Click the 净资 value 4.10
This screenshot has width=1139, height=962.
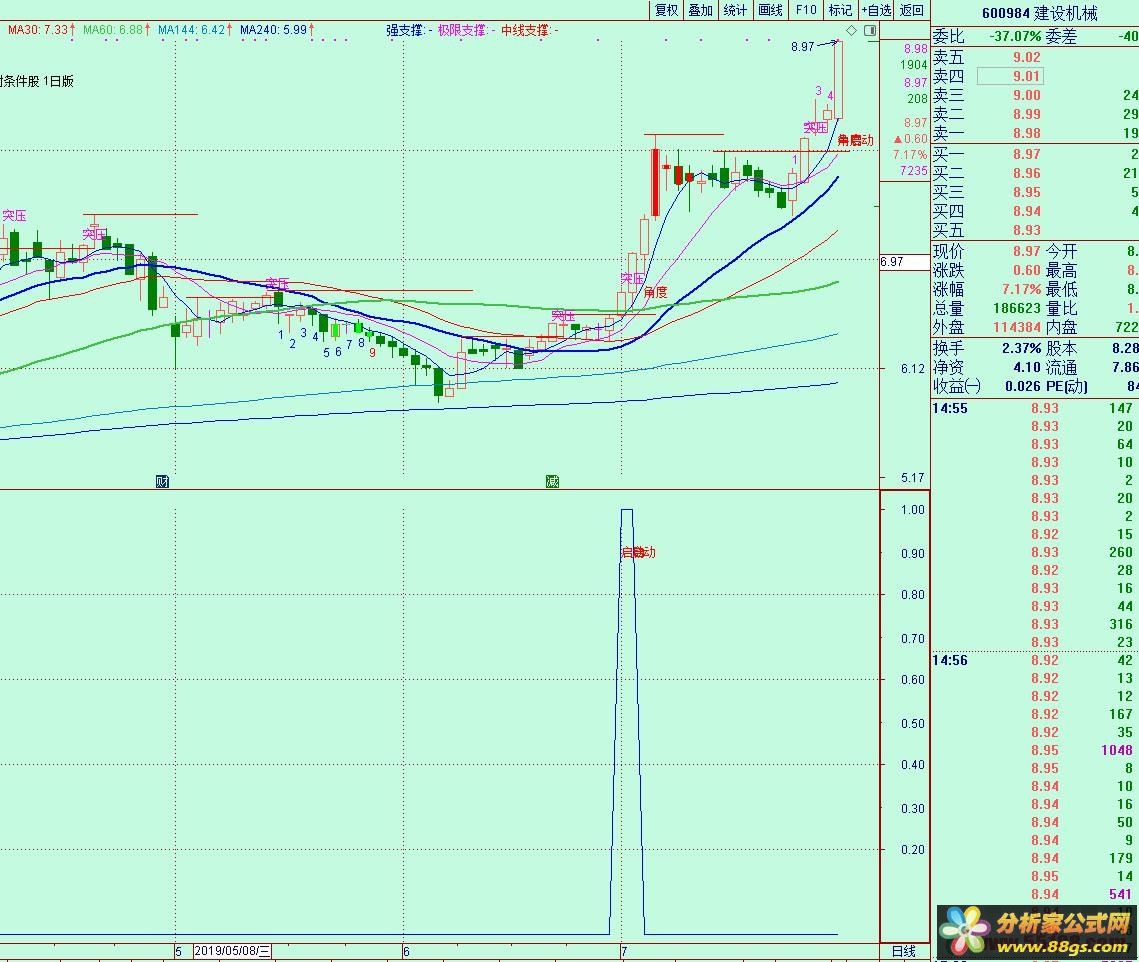[x=1026, y=367]
